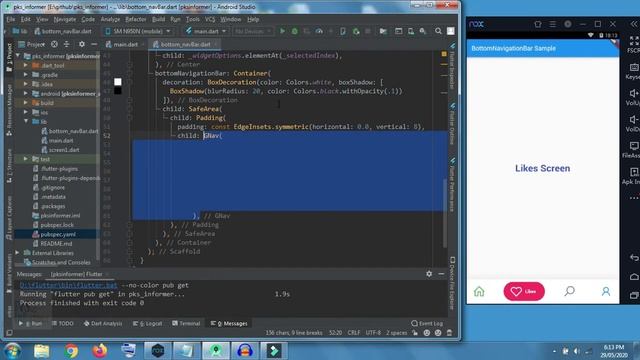Open the Terminal tool window
The height and width of the screenshot is (360, 640).
[x=186, y=323]
